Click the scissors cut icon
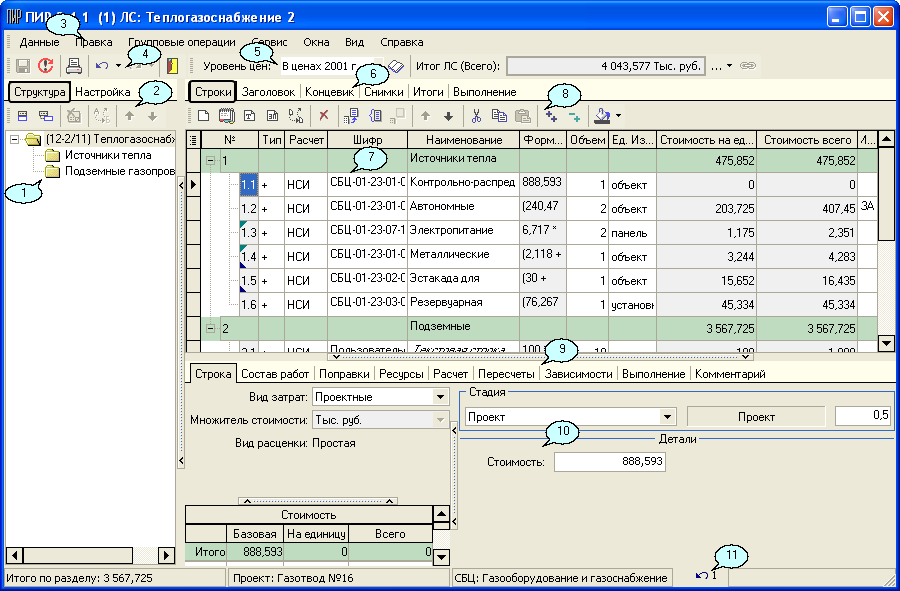 [476, 116]
